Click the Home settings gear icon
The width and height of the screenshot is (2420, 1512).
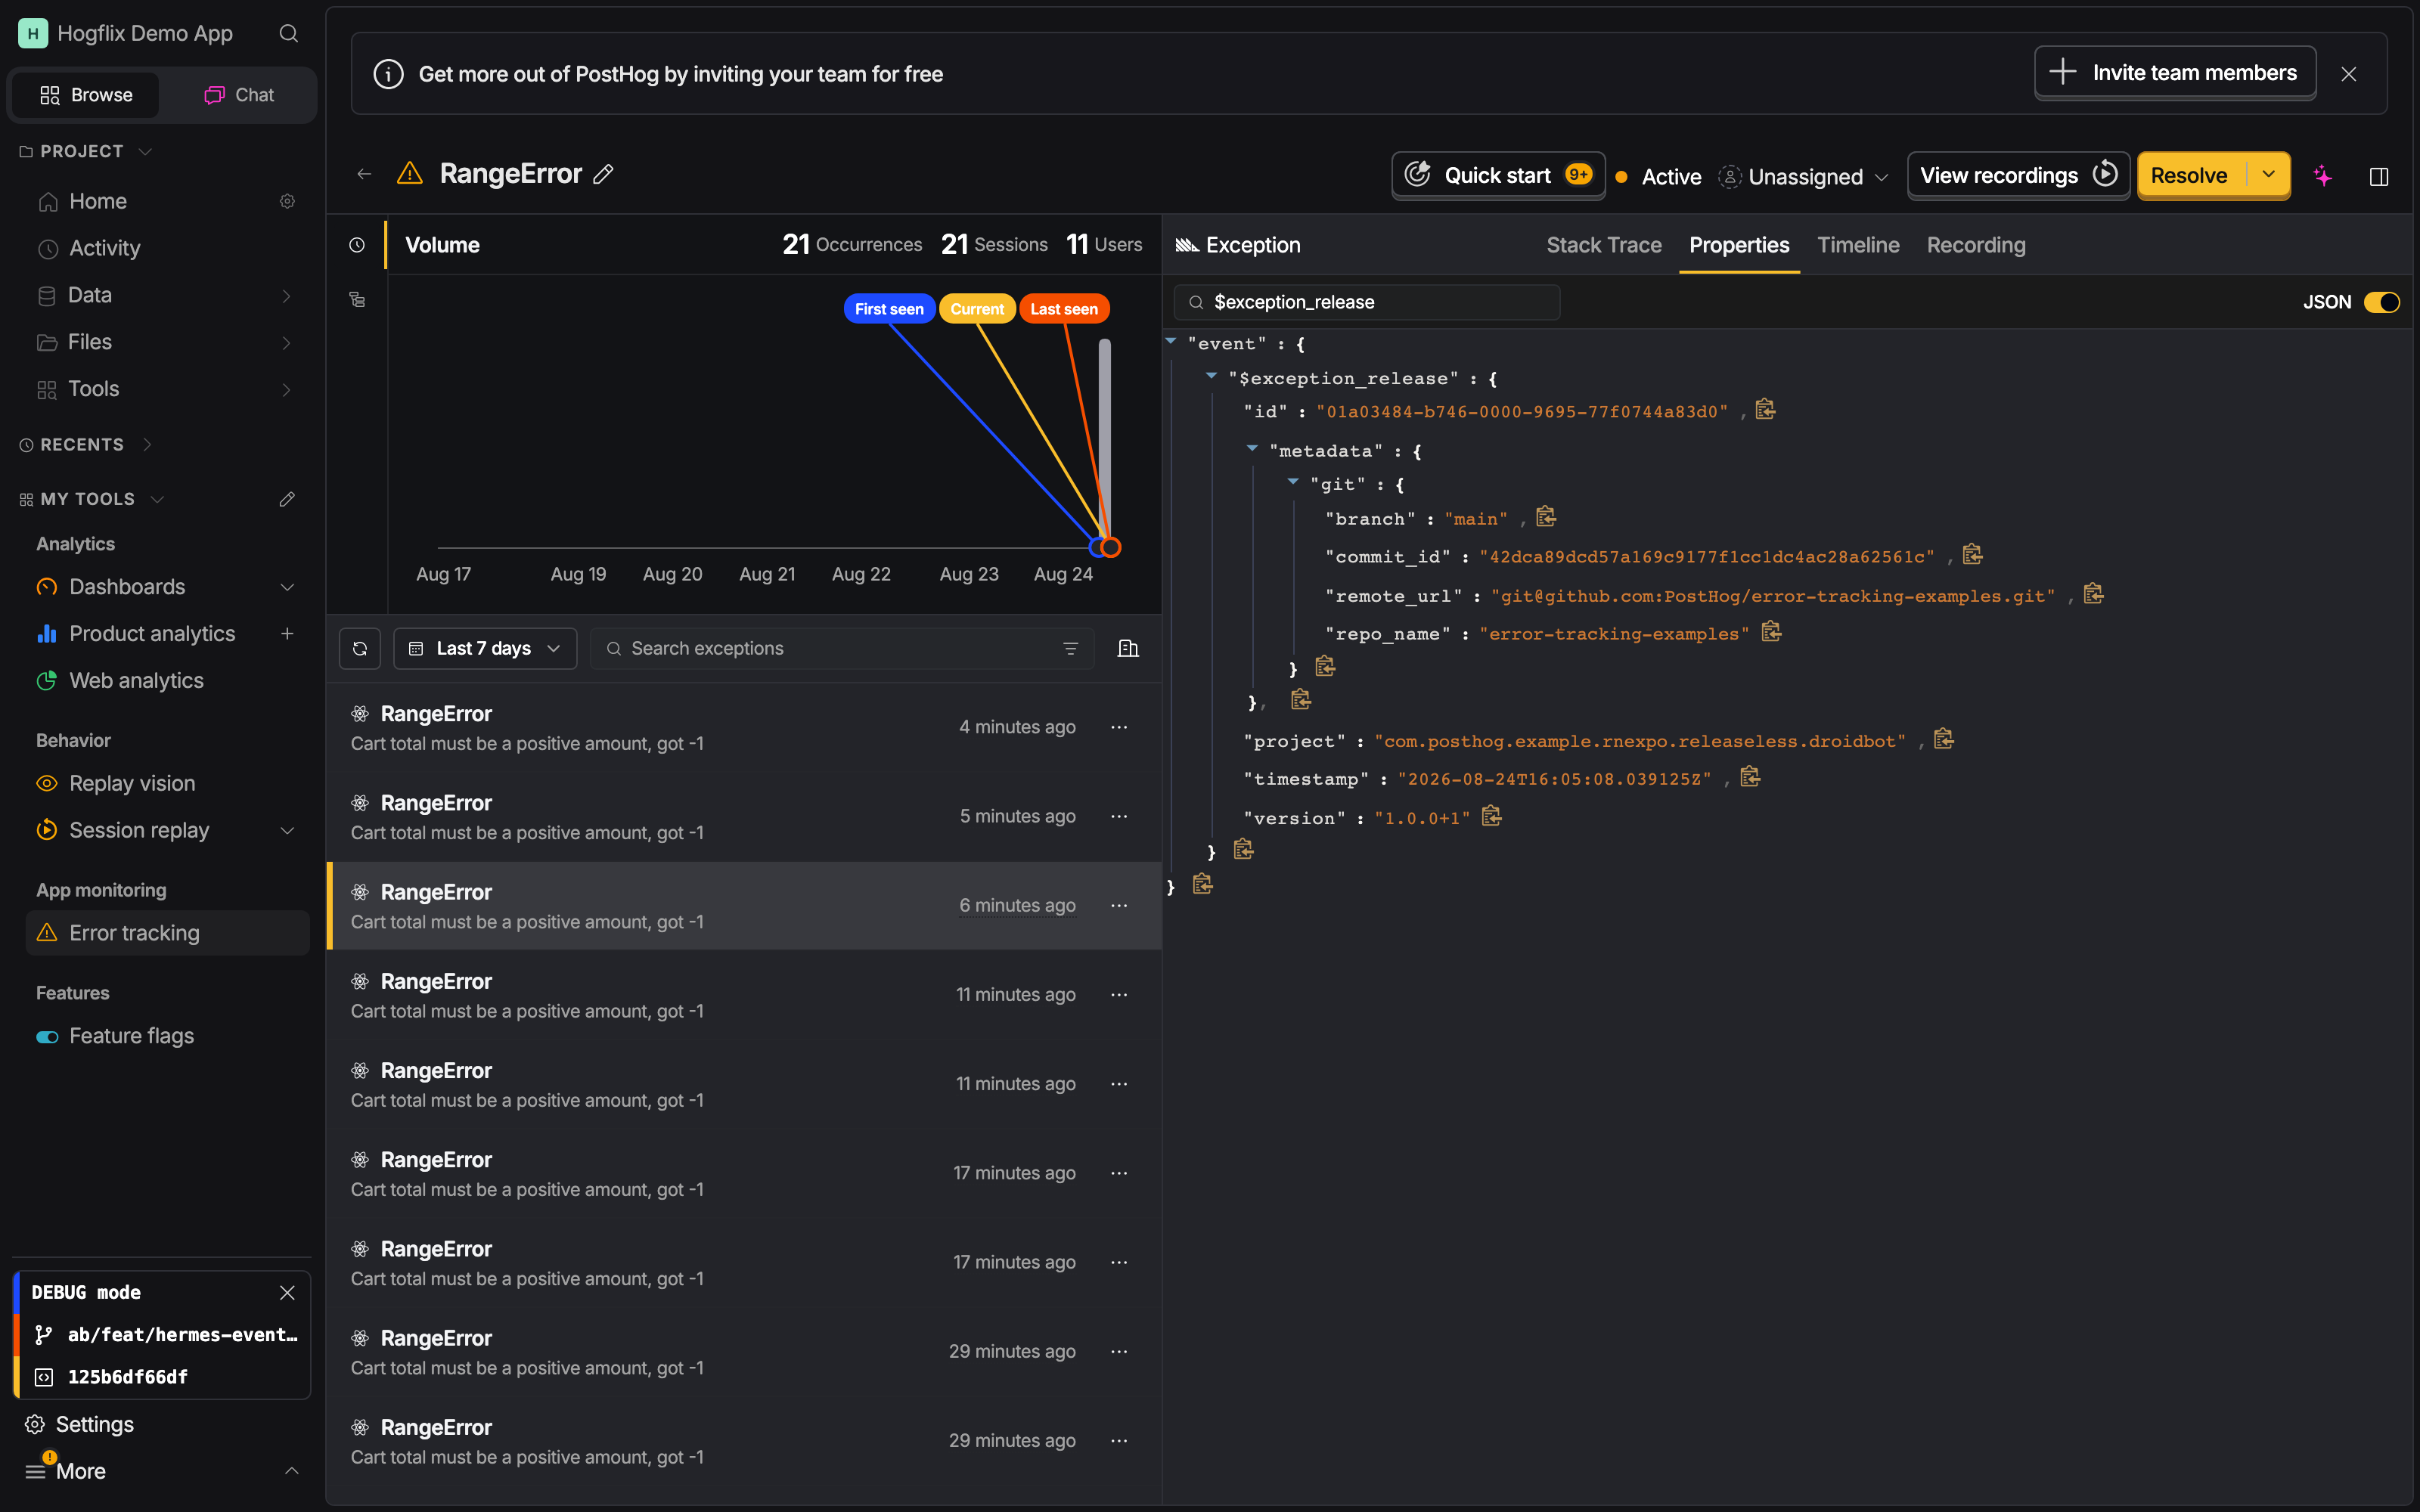[x=287, y=201]
